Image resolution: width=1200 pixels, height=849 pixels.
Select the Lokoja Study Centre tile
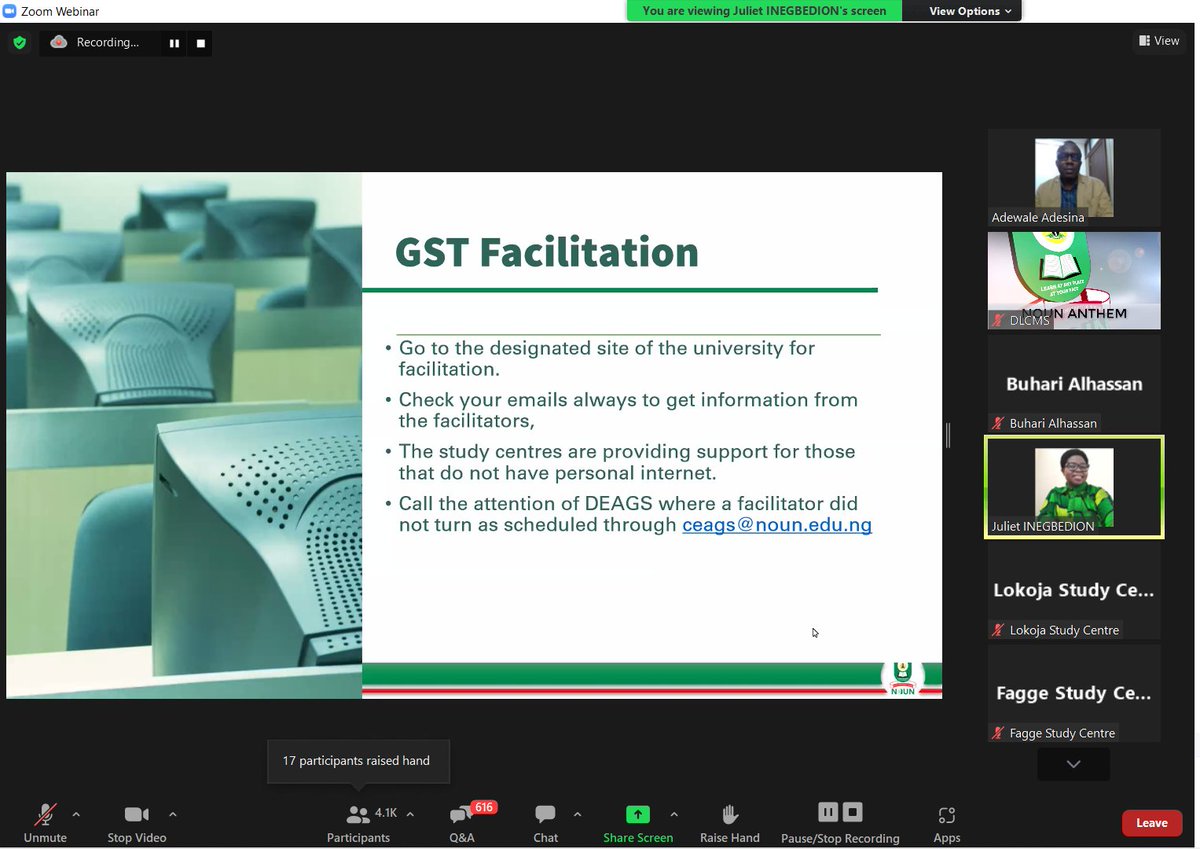tap(1074, 591)
